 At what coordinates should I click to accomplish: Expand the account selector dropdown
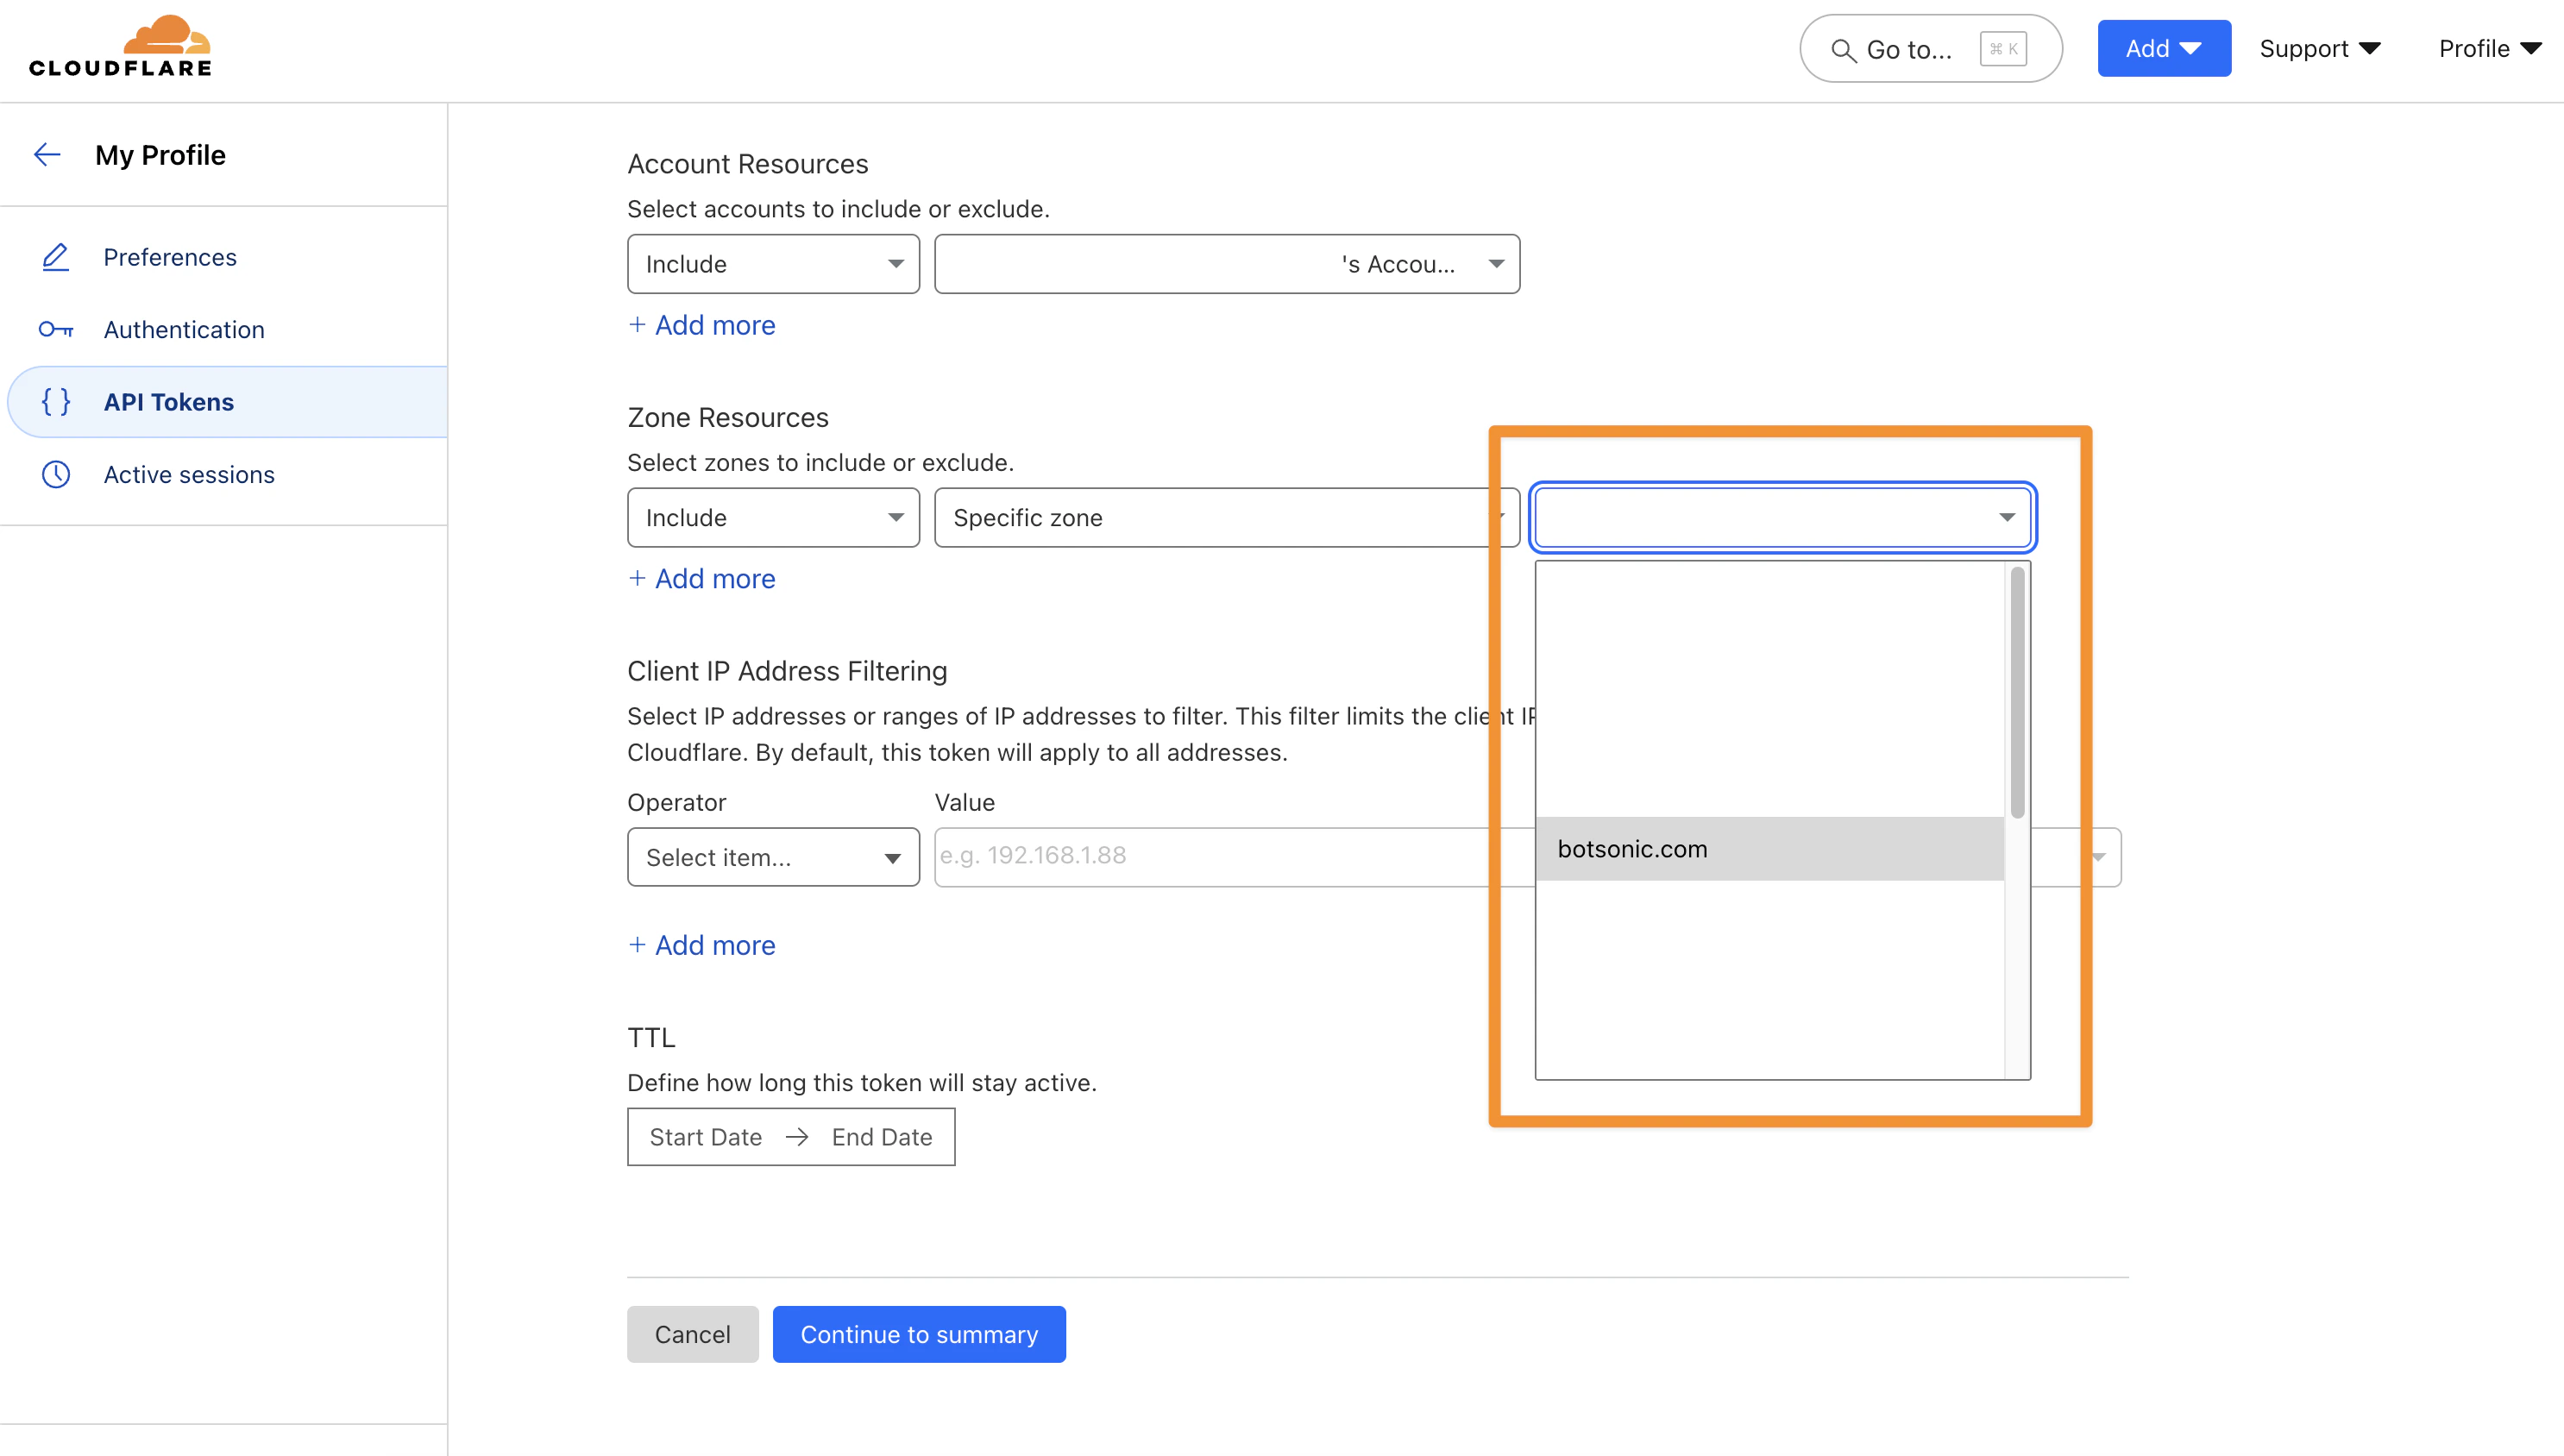1226,264
